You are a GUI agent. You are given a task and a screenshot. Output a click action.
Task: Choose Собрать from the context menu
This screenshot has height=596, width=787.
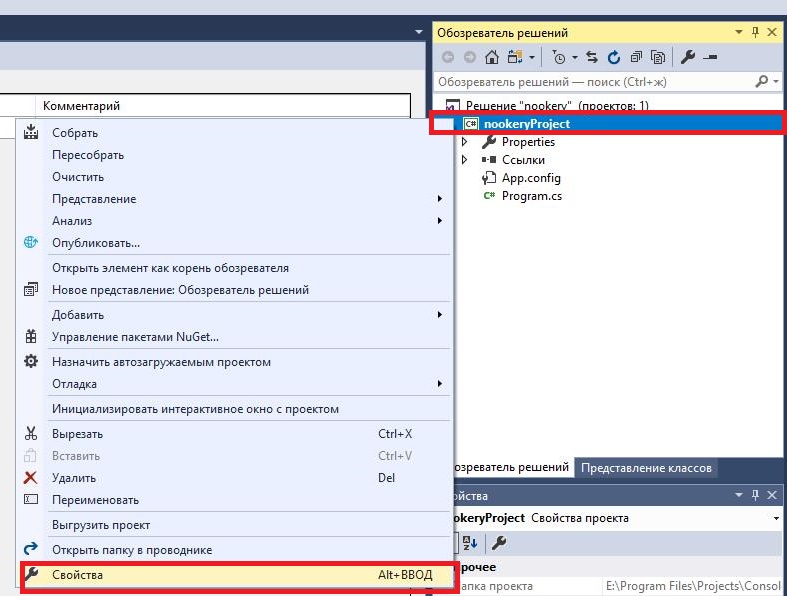235,133
